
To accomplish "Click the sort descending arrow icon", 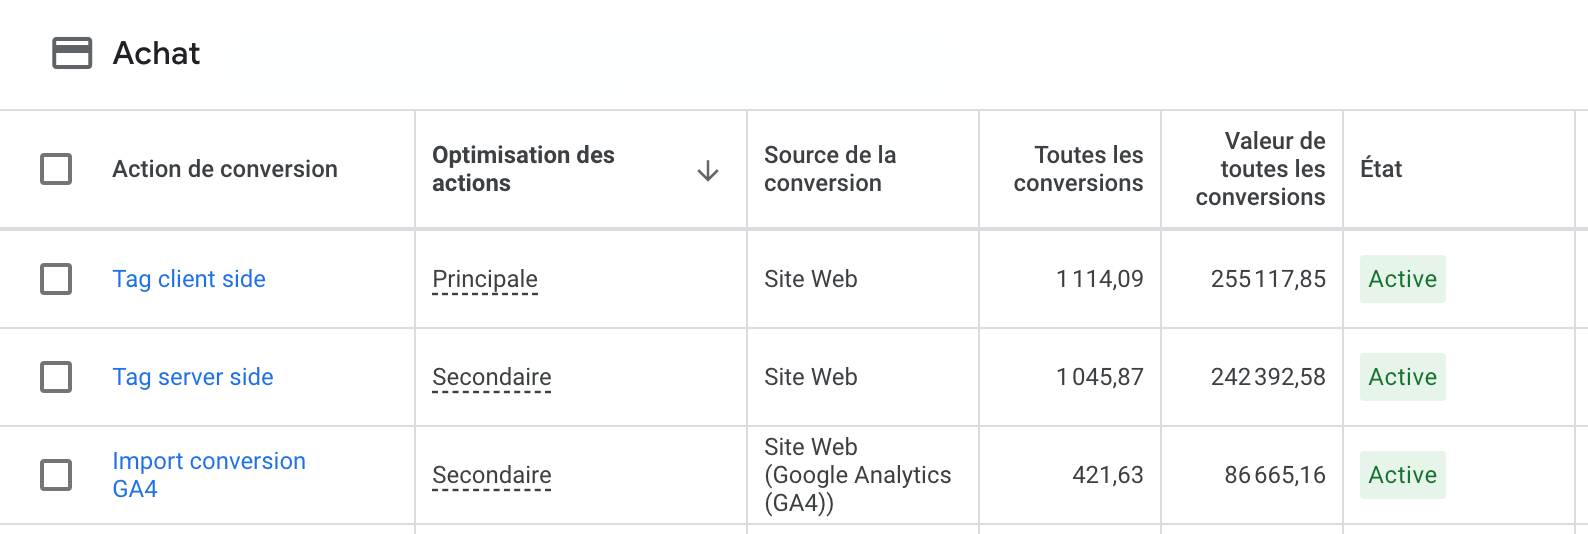I will pyautogui.click(x=708, y=170).
